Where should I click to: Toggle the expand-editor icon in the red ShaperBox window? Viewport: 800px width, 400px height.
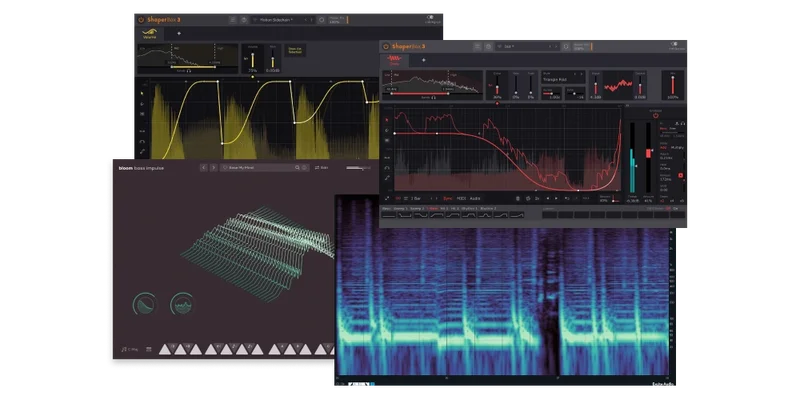tap(387, 198)
